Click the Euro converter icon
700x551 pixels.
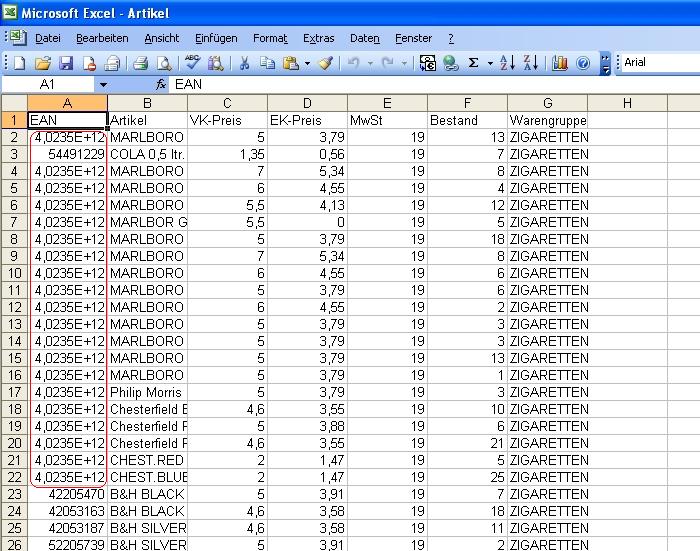pyautogui.click(x=428, y=63)
